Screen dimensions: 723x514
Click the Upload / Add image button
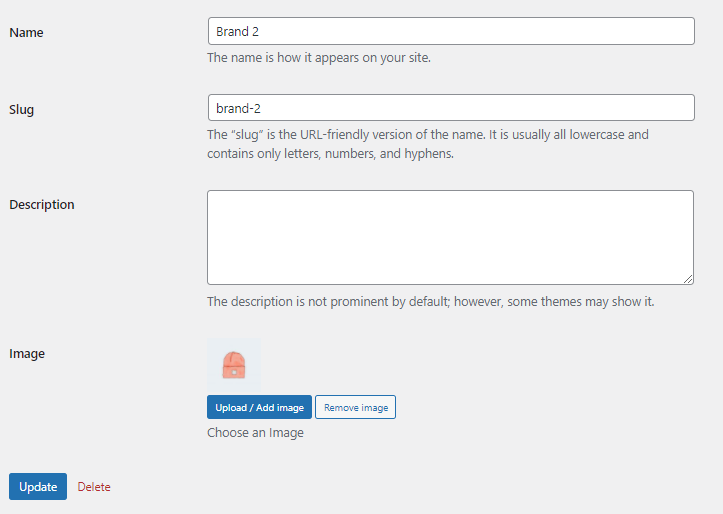point(259,408)
